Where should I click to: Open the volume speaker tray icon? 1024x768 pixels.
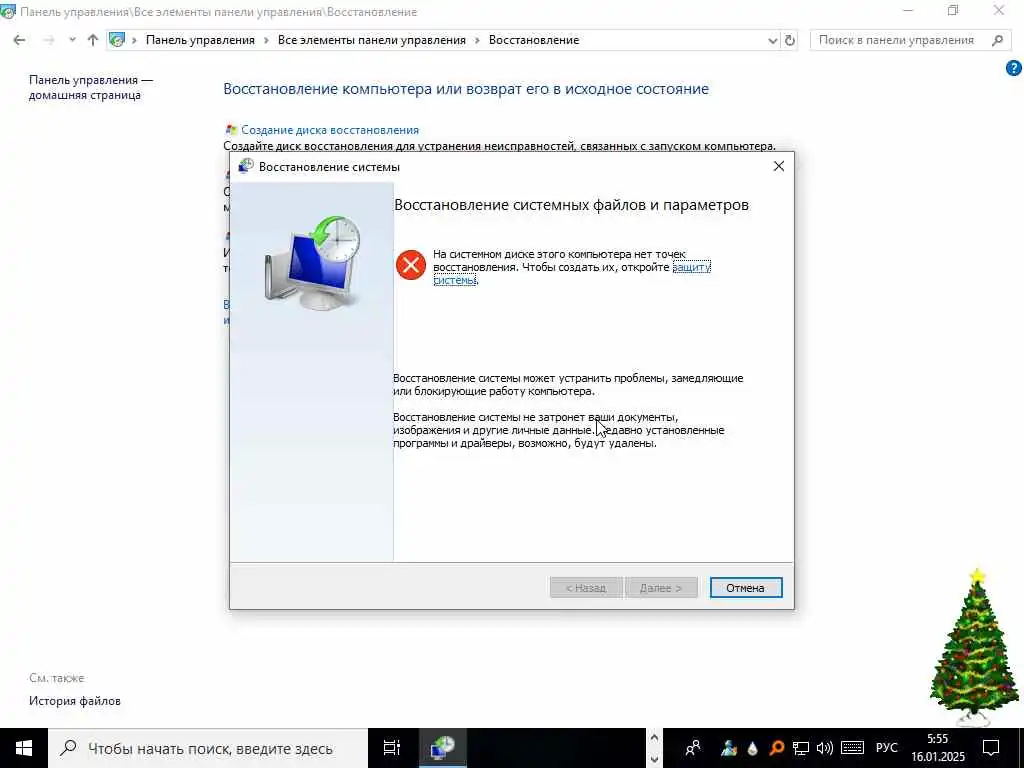pyautogui.click(x=825, y=748)
